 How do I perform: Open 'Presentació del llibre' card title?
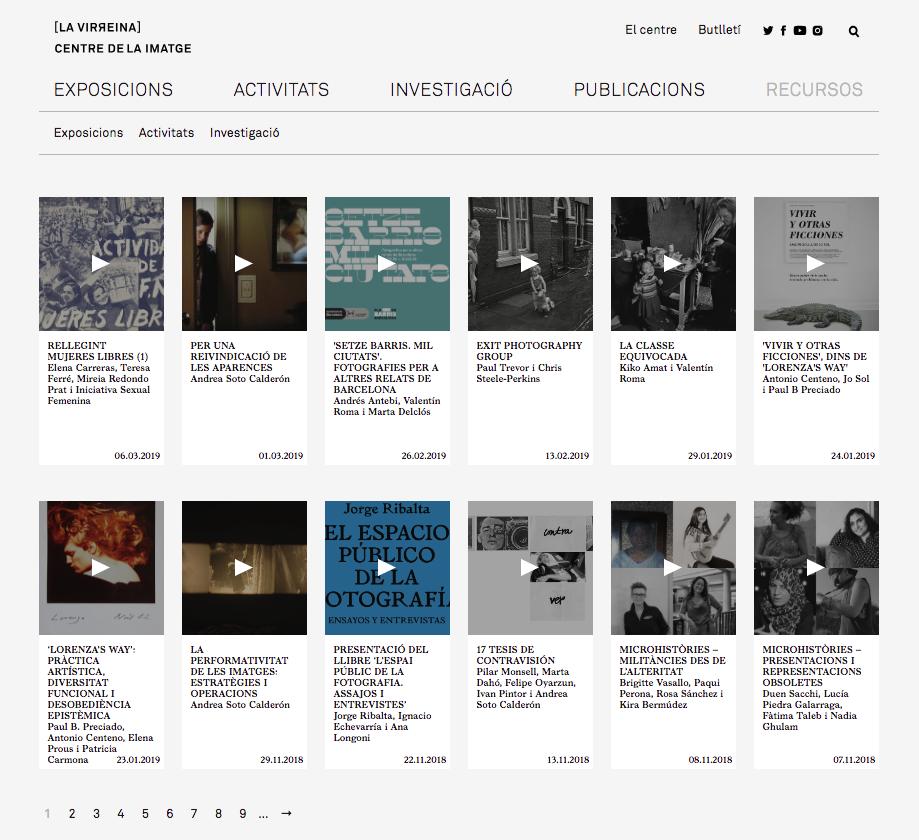(381, 677)
